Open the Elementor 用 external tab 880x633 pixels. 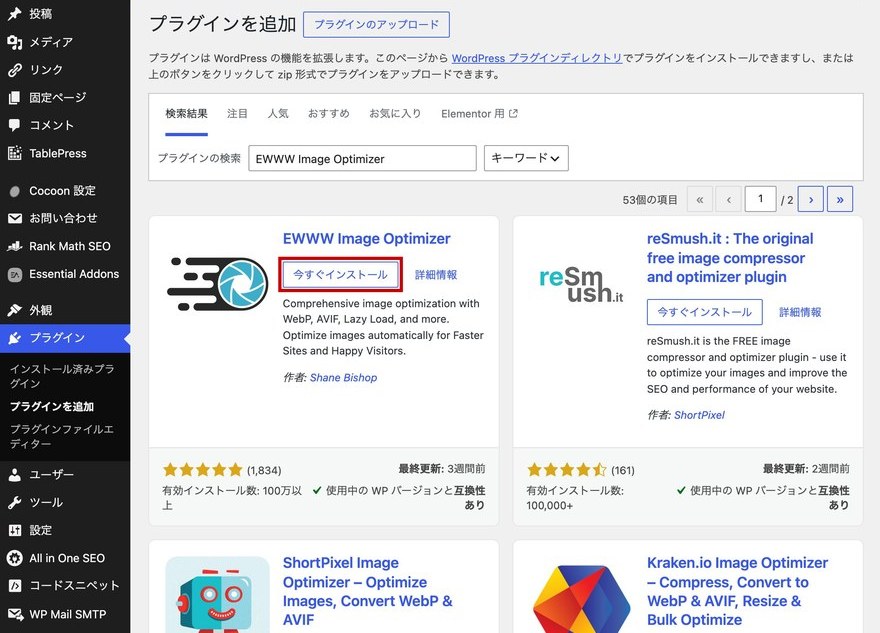click(479, 114)
